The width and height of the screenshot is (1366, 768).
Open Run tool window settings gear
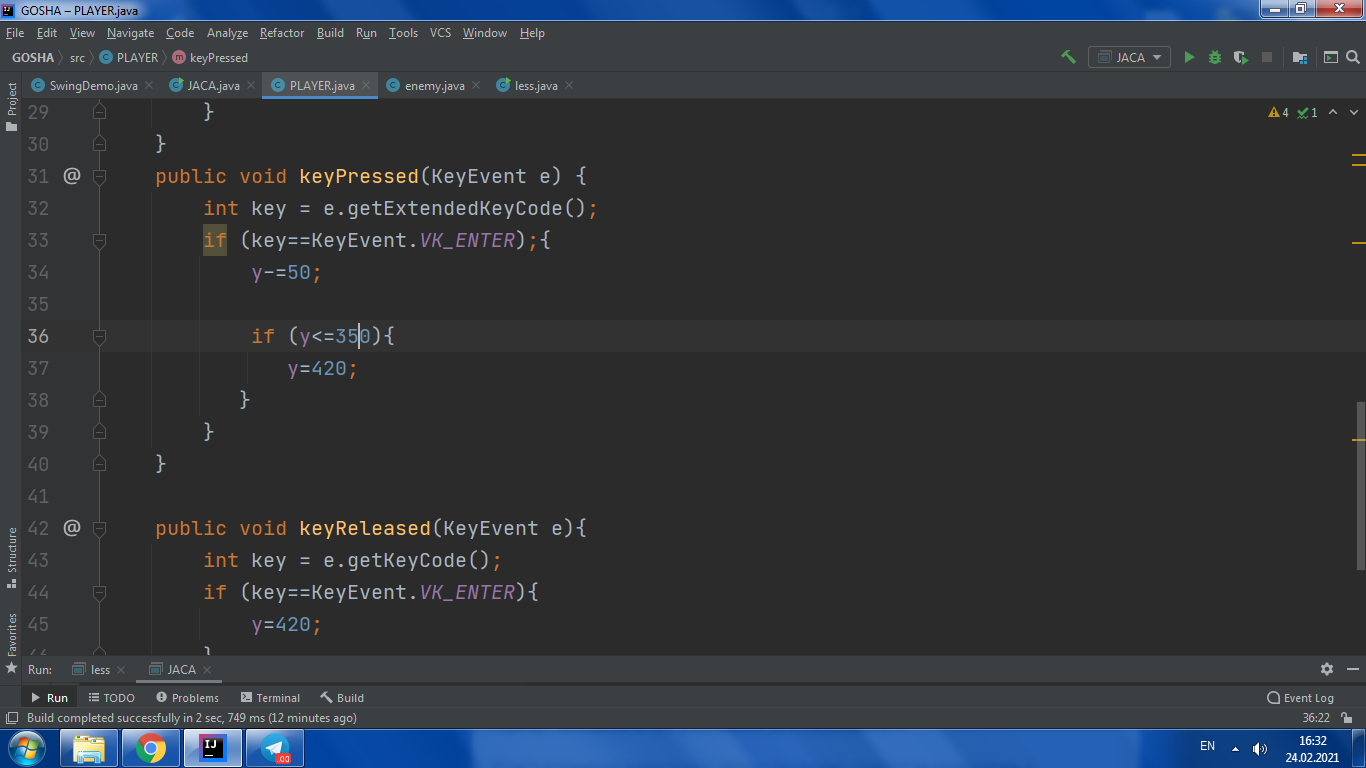[x=1327, y=669]
